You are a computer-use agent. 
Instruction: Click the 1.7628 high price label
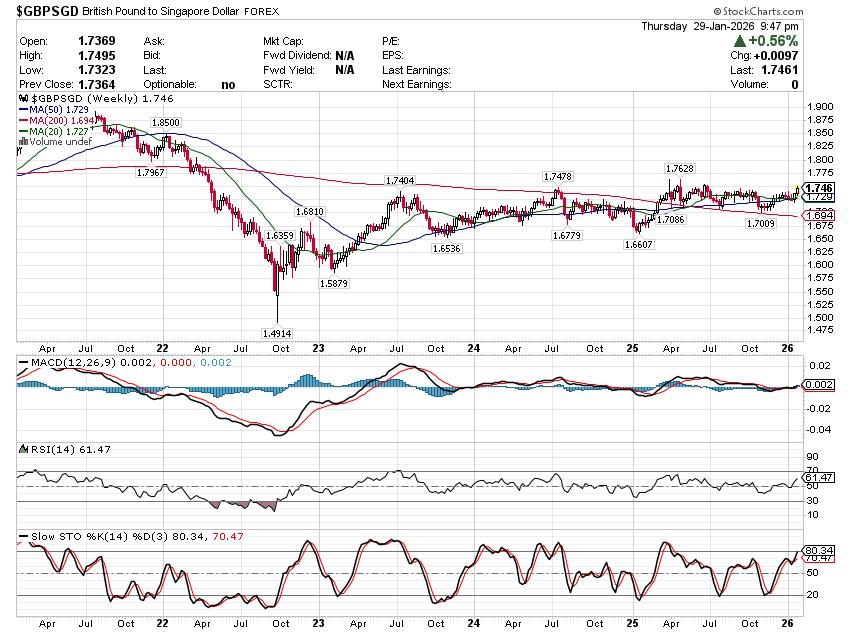680,168
